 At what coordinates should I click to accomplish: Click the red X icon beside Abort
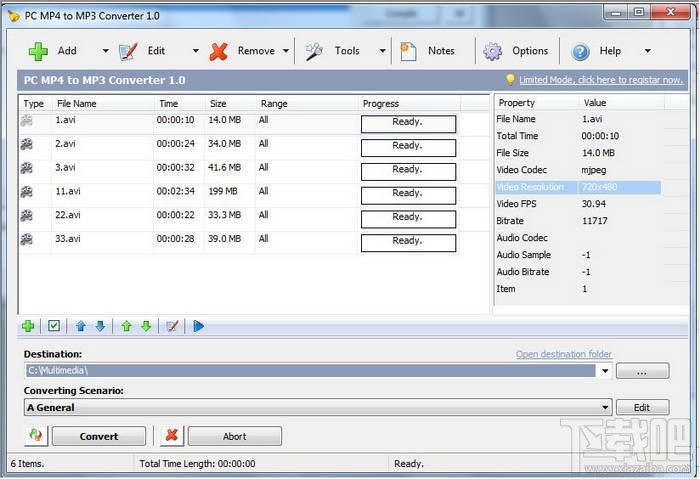coord(171,435)
